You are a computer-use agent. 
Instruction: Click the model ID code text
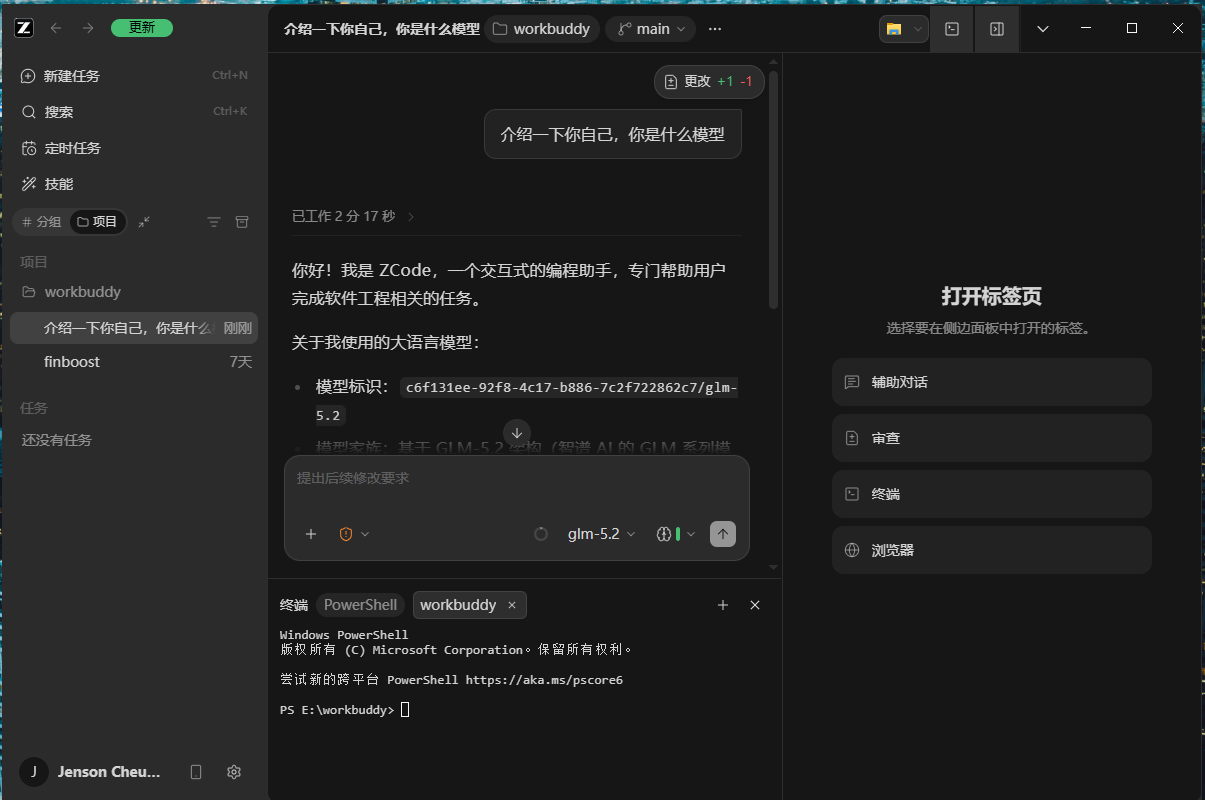(x=571, y=388)
